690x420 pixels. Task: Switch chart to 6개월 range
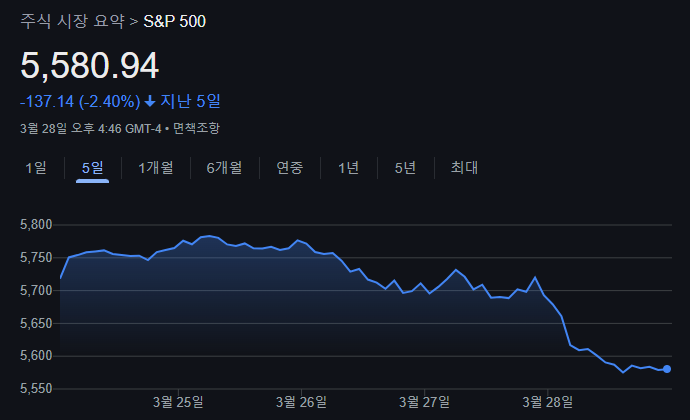tap(224, 168)
